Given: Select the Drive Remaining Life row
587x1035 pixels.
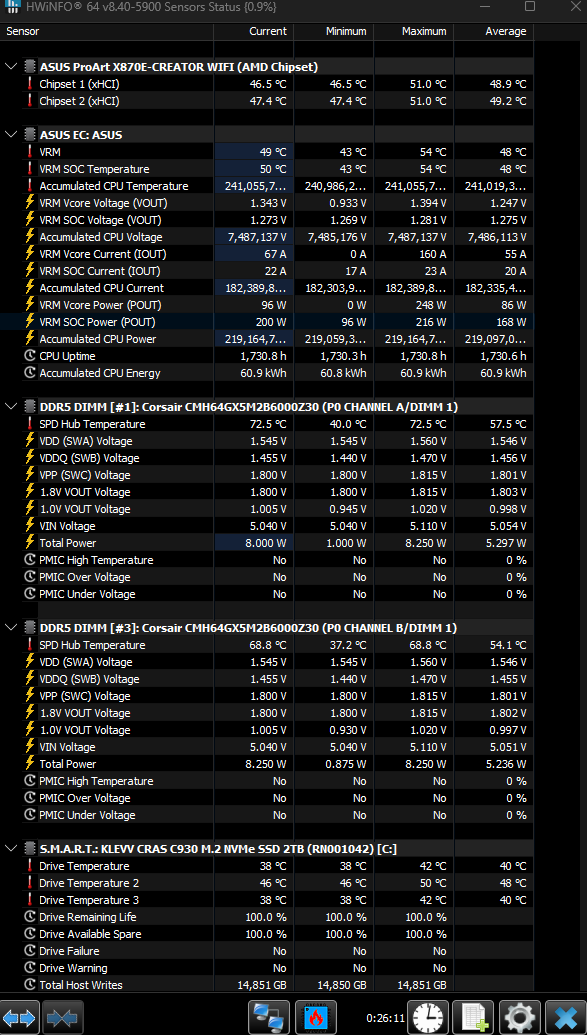Looking at the screenshot, I should pos(267,917).
